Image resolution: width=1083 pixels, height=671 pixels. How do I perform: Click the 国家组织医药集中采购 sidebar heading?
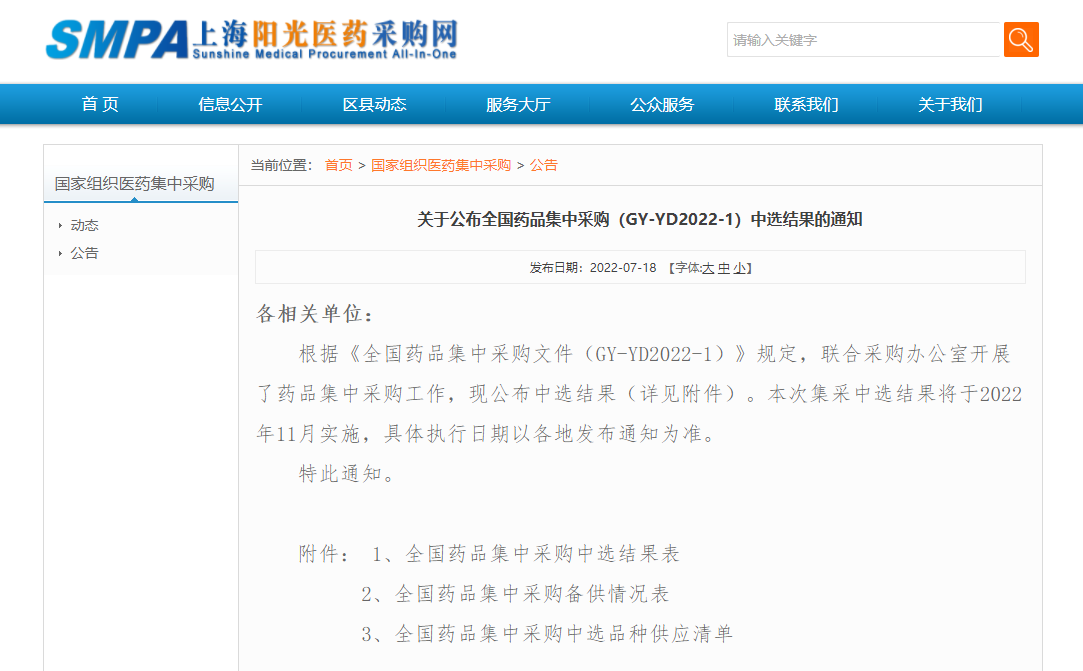135,184
